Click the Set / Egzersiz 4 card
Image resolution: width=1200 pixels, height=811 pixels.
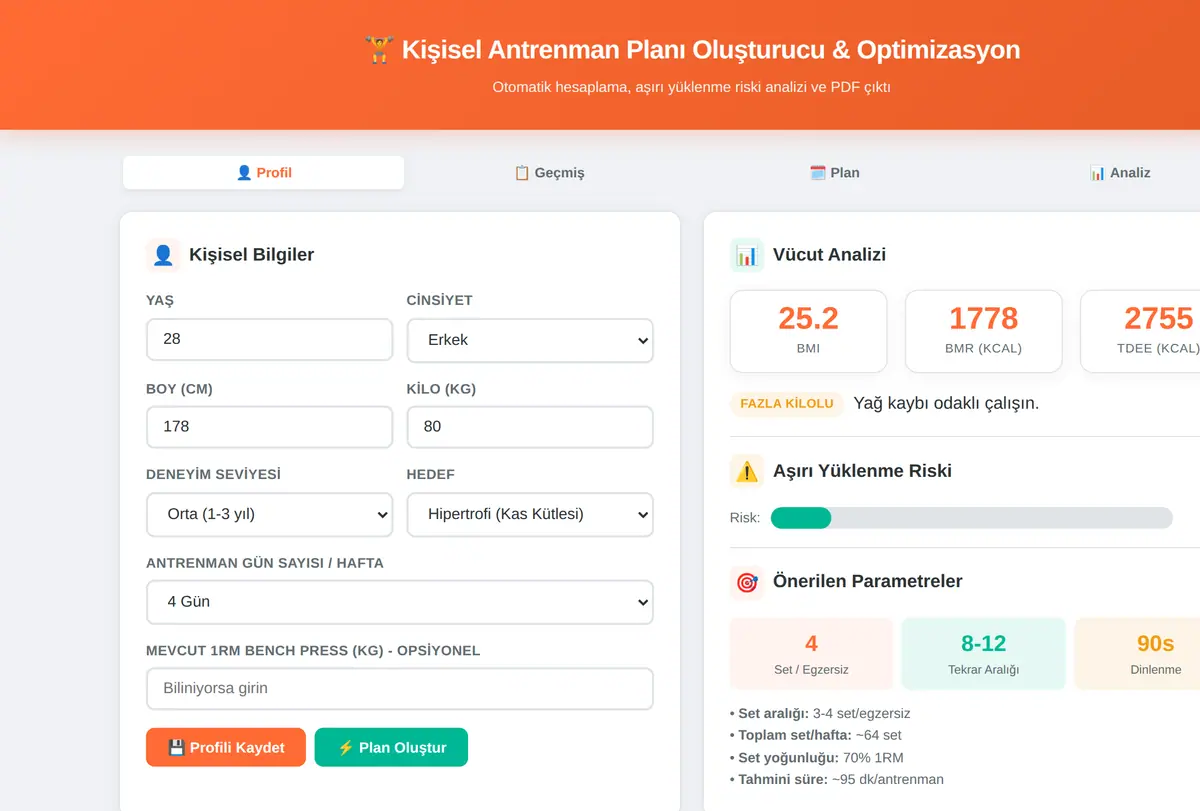(x=811, y=653)
